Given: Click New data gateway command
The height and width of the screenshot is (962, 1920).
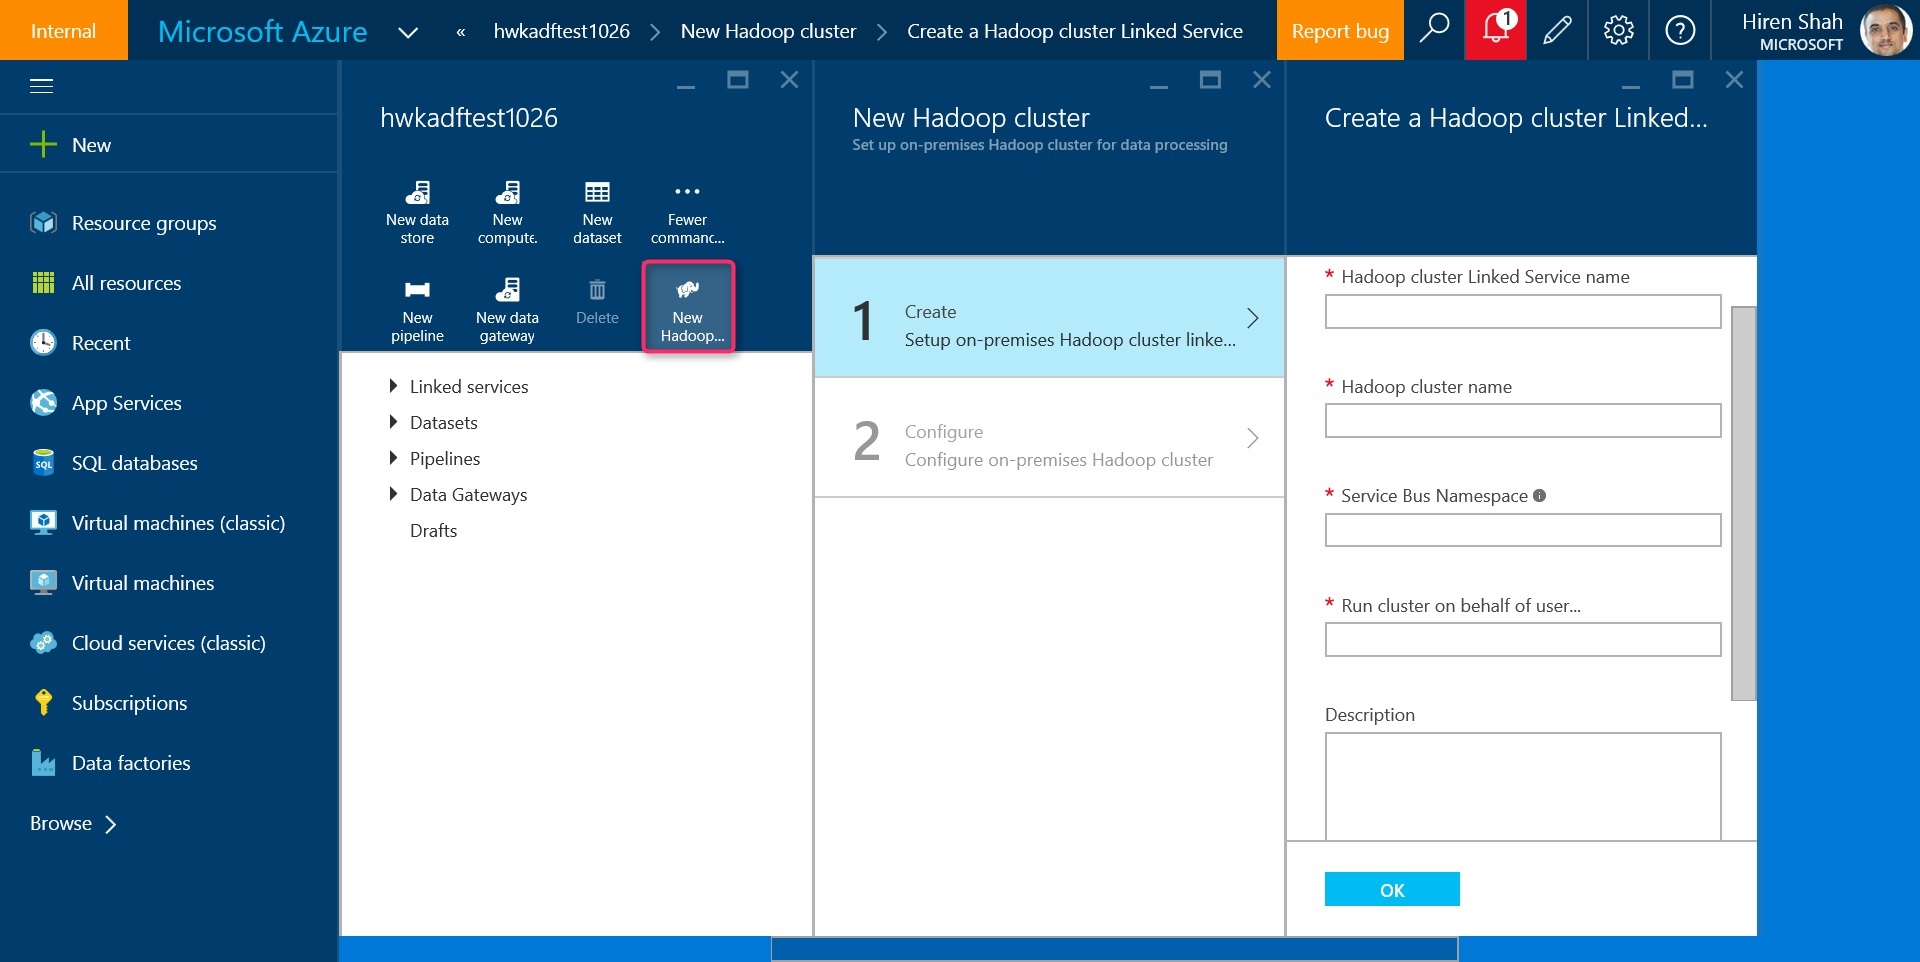Looking at the screenshot, I should pyautogui.click(x=507, y=311).
